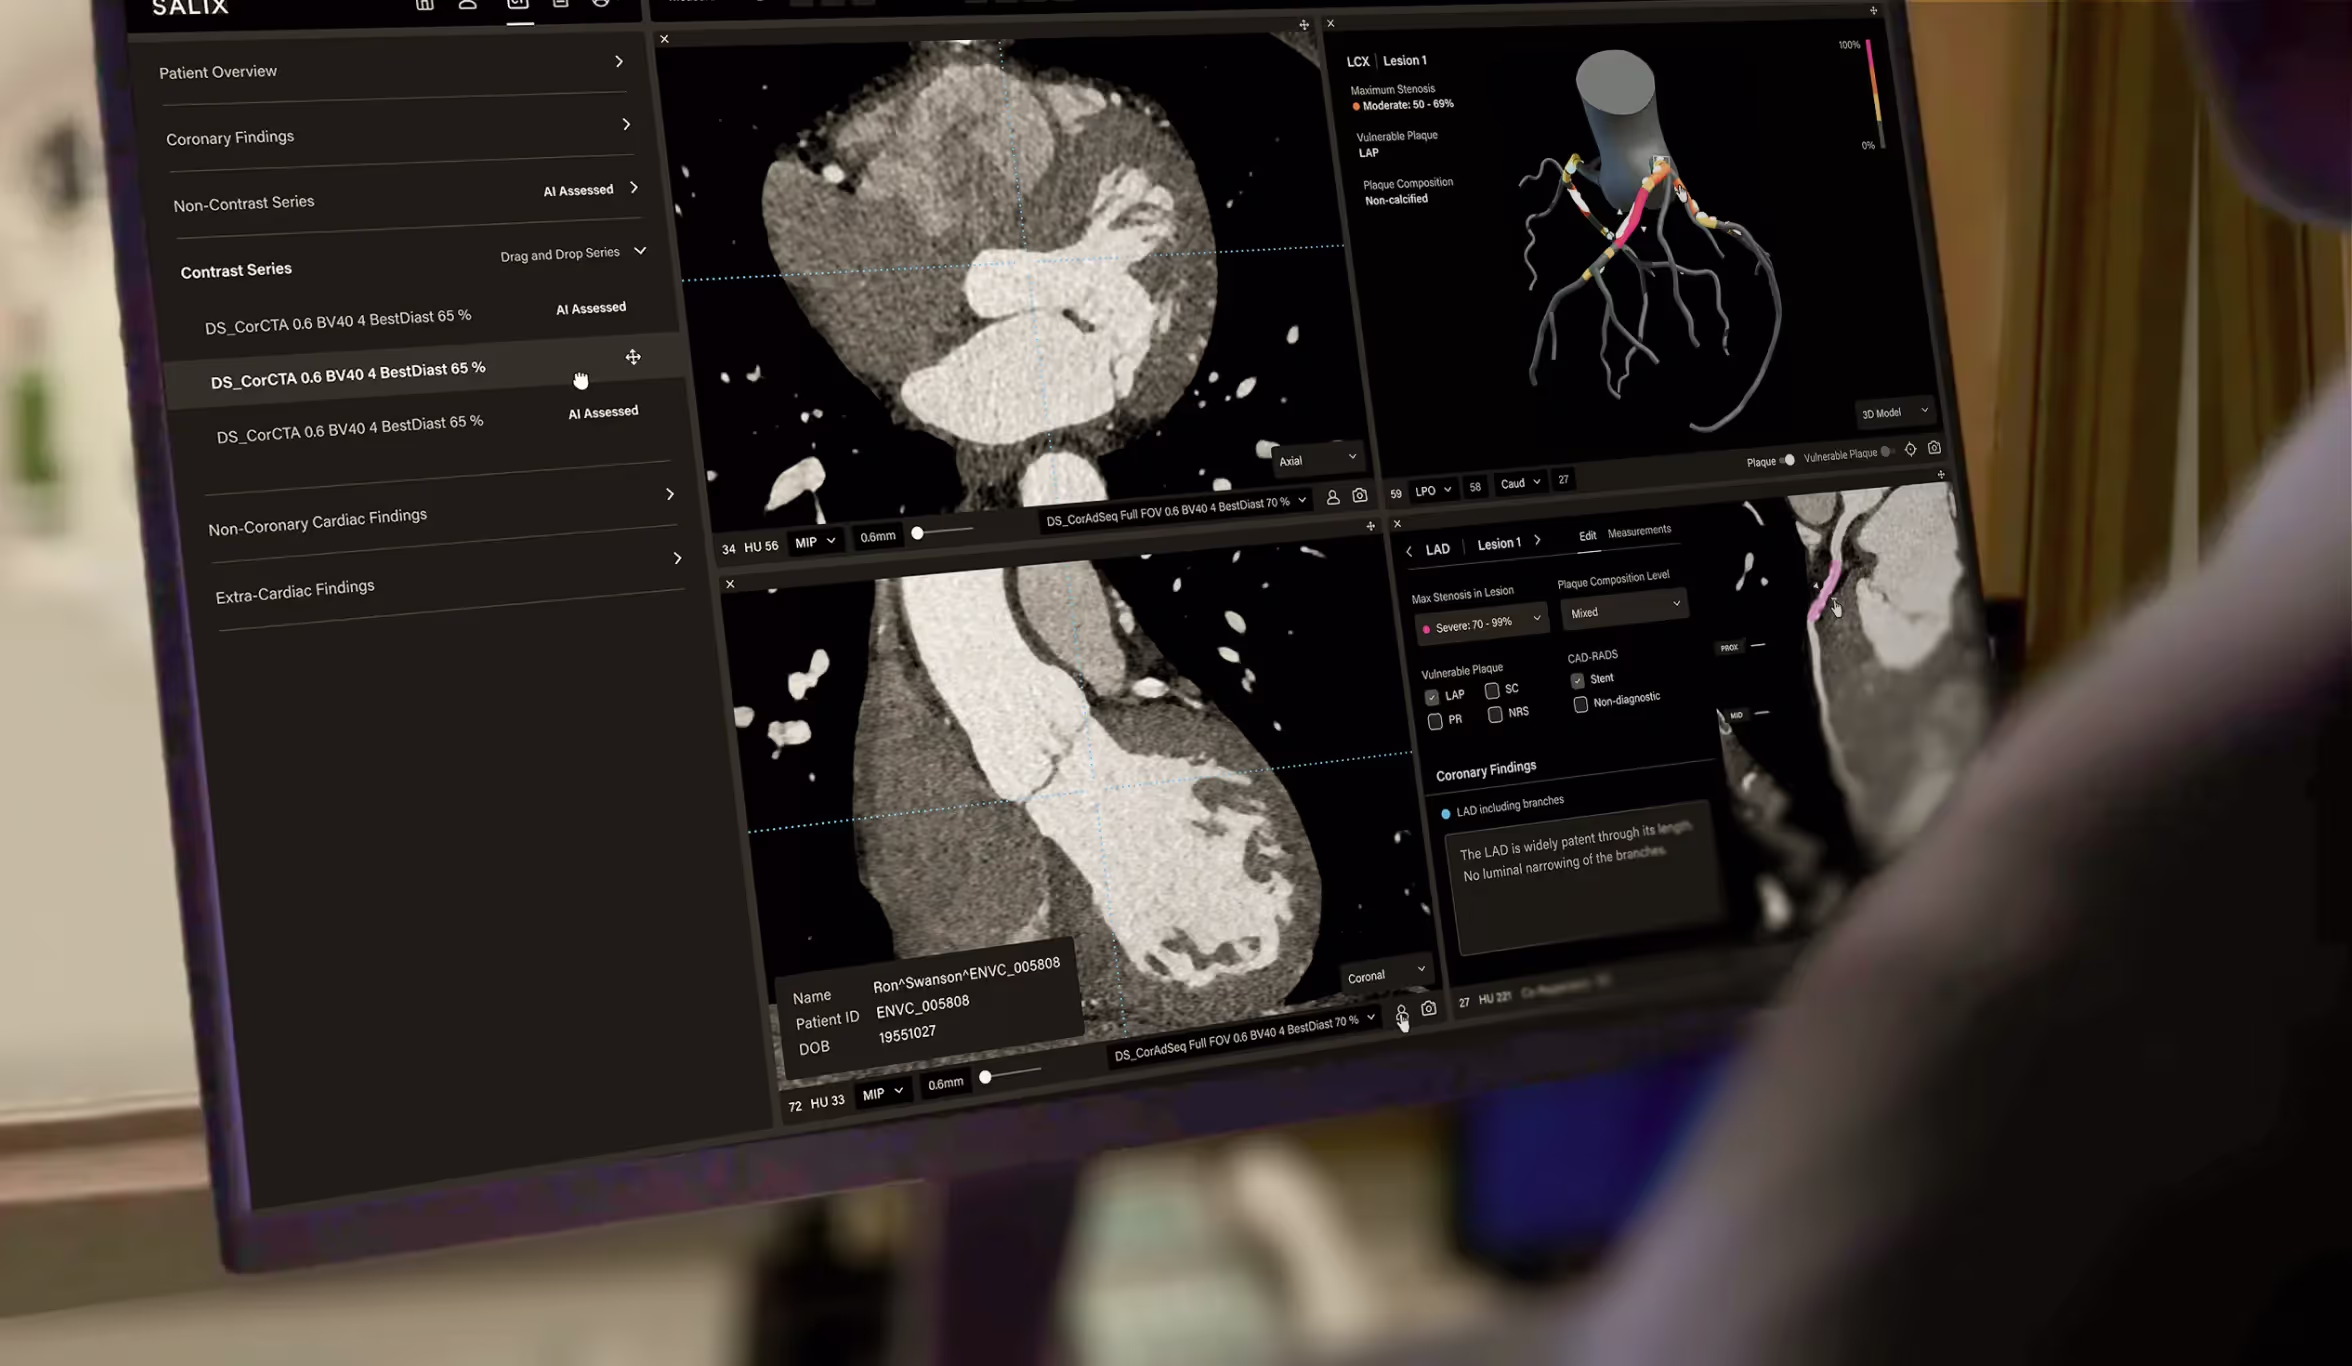Click the camera snapshot icon in axial viewer
The height and width of the screenshot is (1366, 2352).
(x=1359, y=495)
